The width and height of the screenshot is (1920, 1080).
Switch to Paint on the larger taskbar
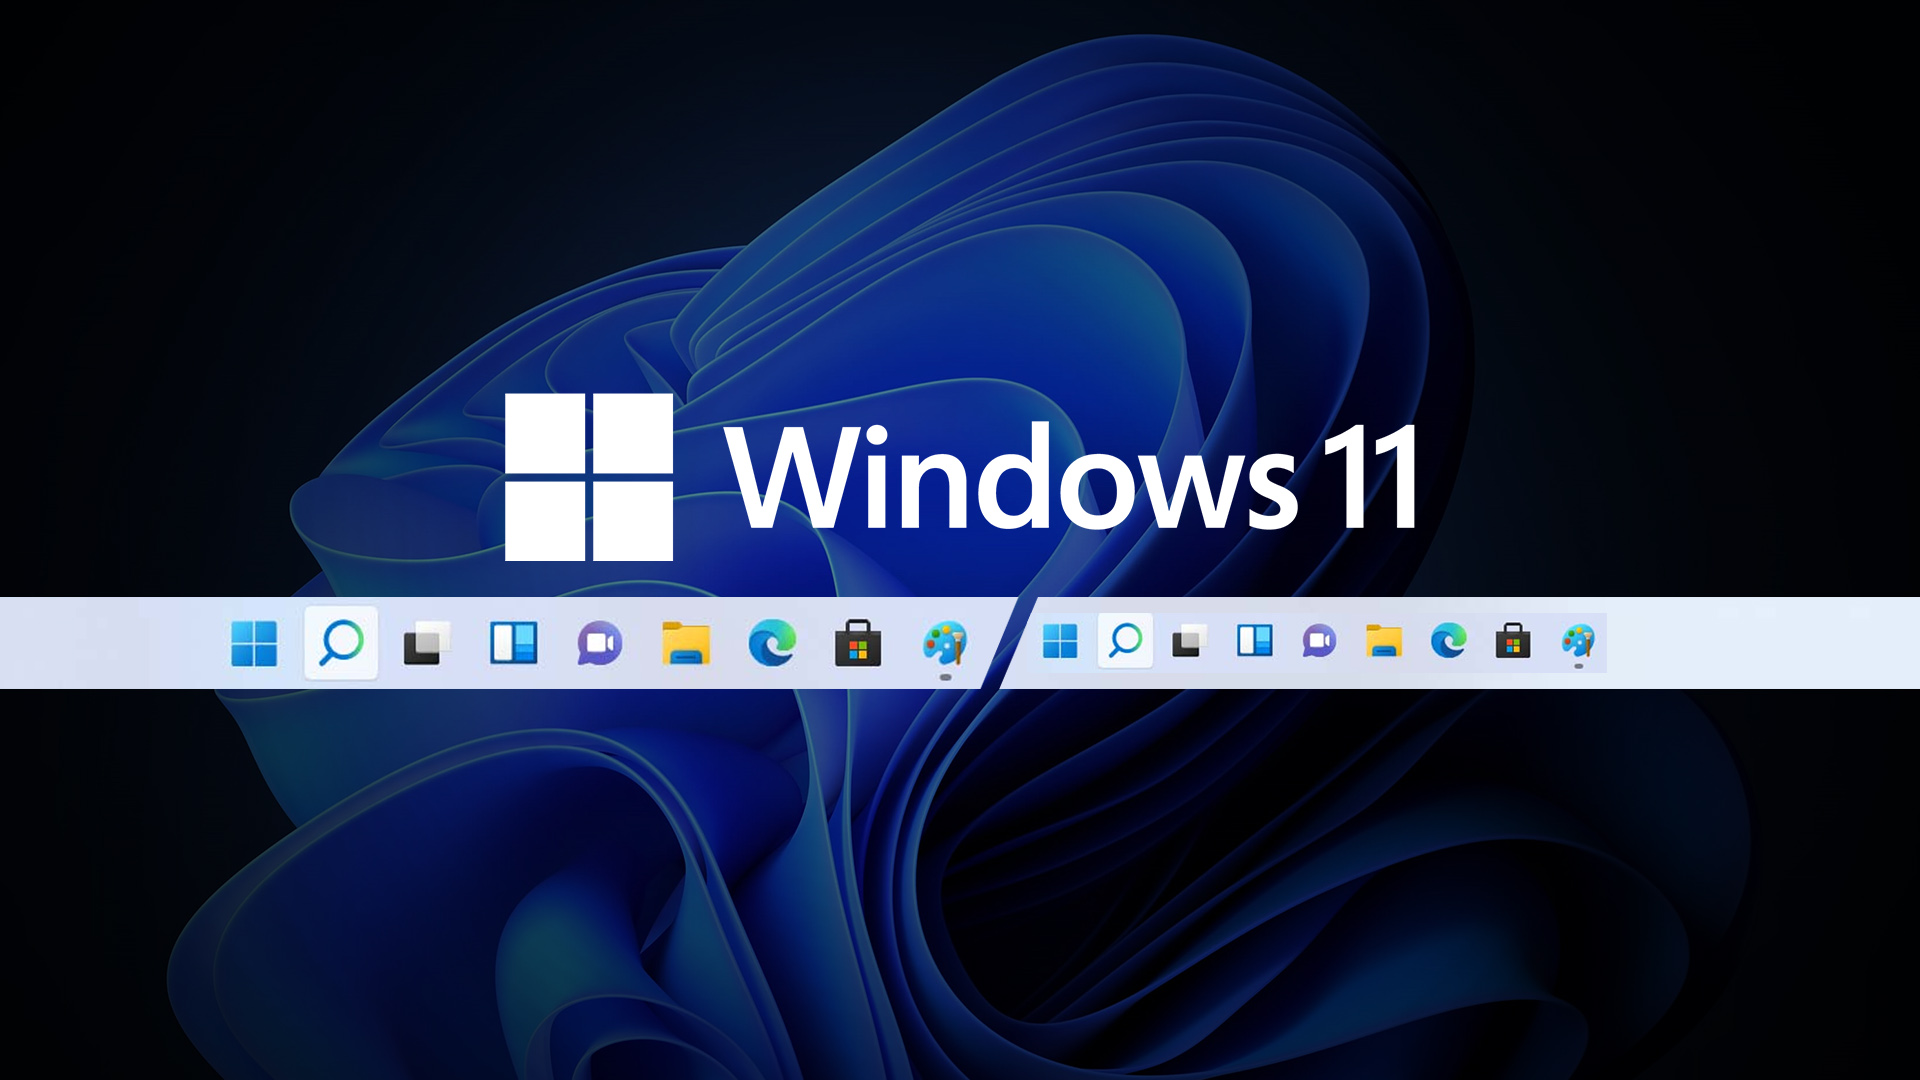945,643
